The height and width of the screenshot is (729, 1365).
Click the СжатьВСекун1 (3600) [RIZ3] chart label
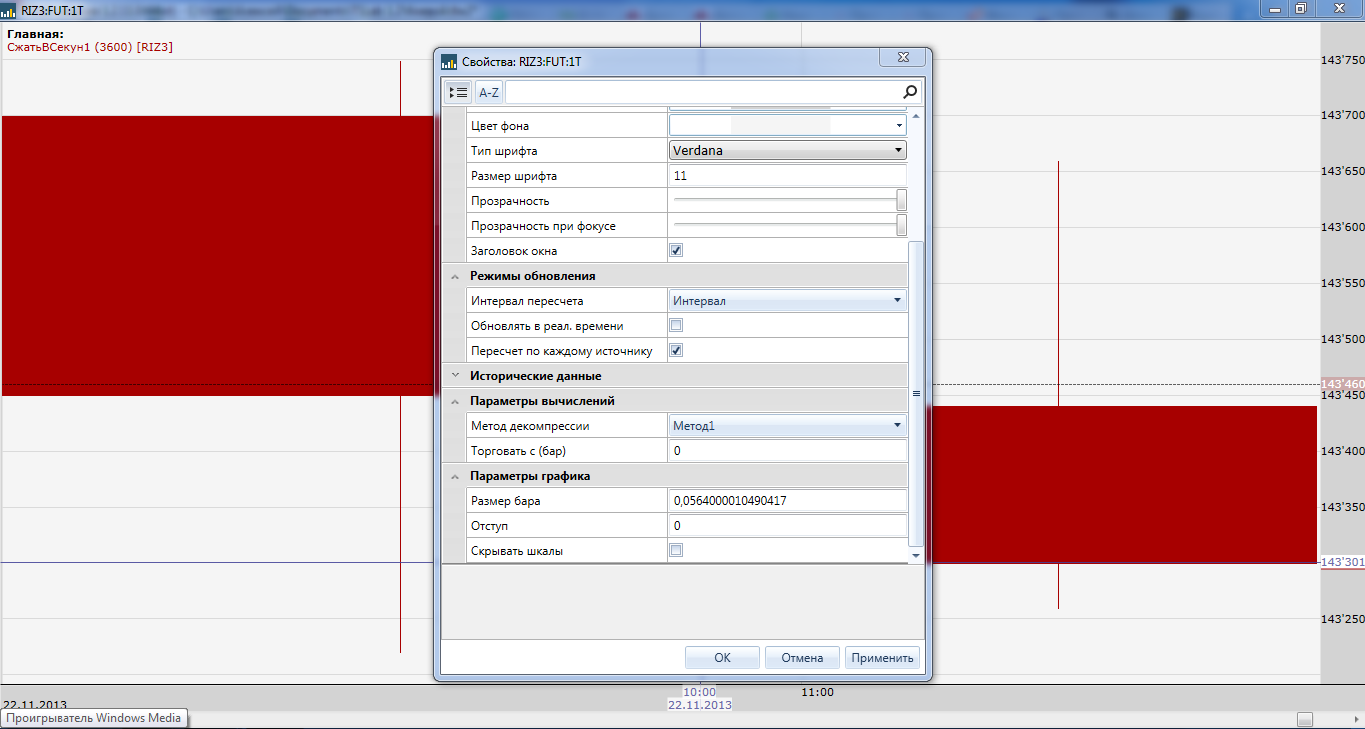click(90, 47)
